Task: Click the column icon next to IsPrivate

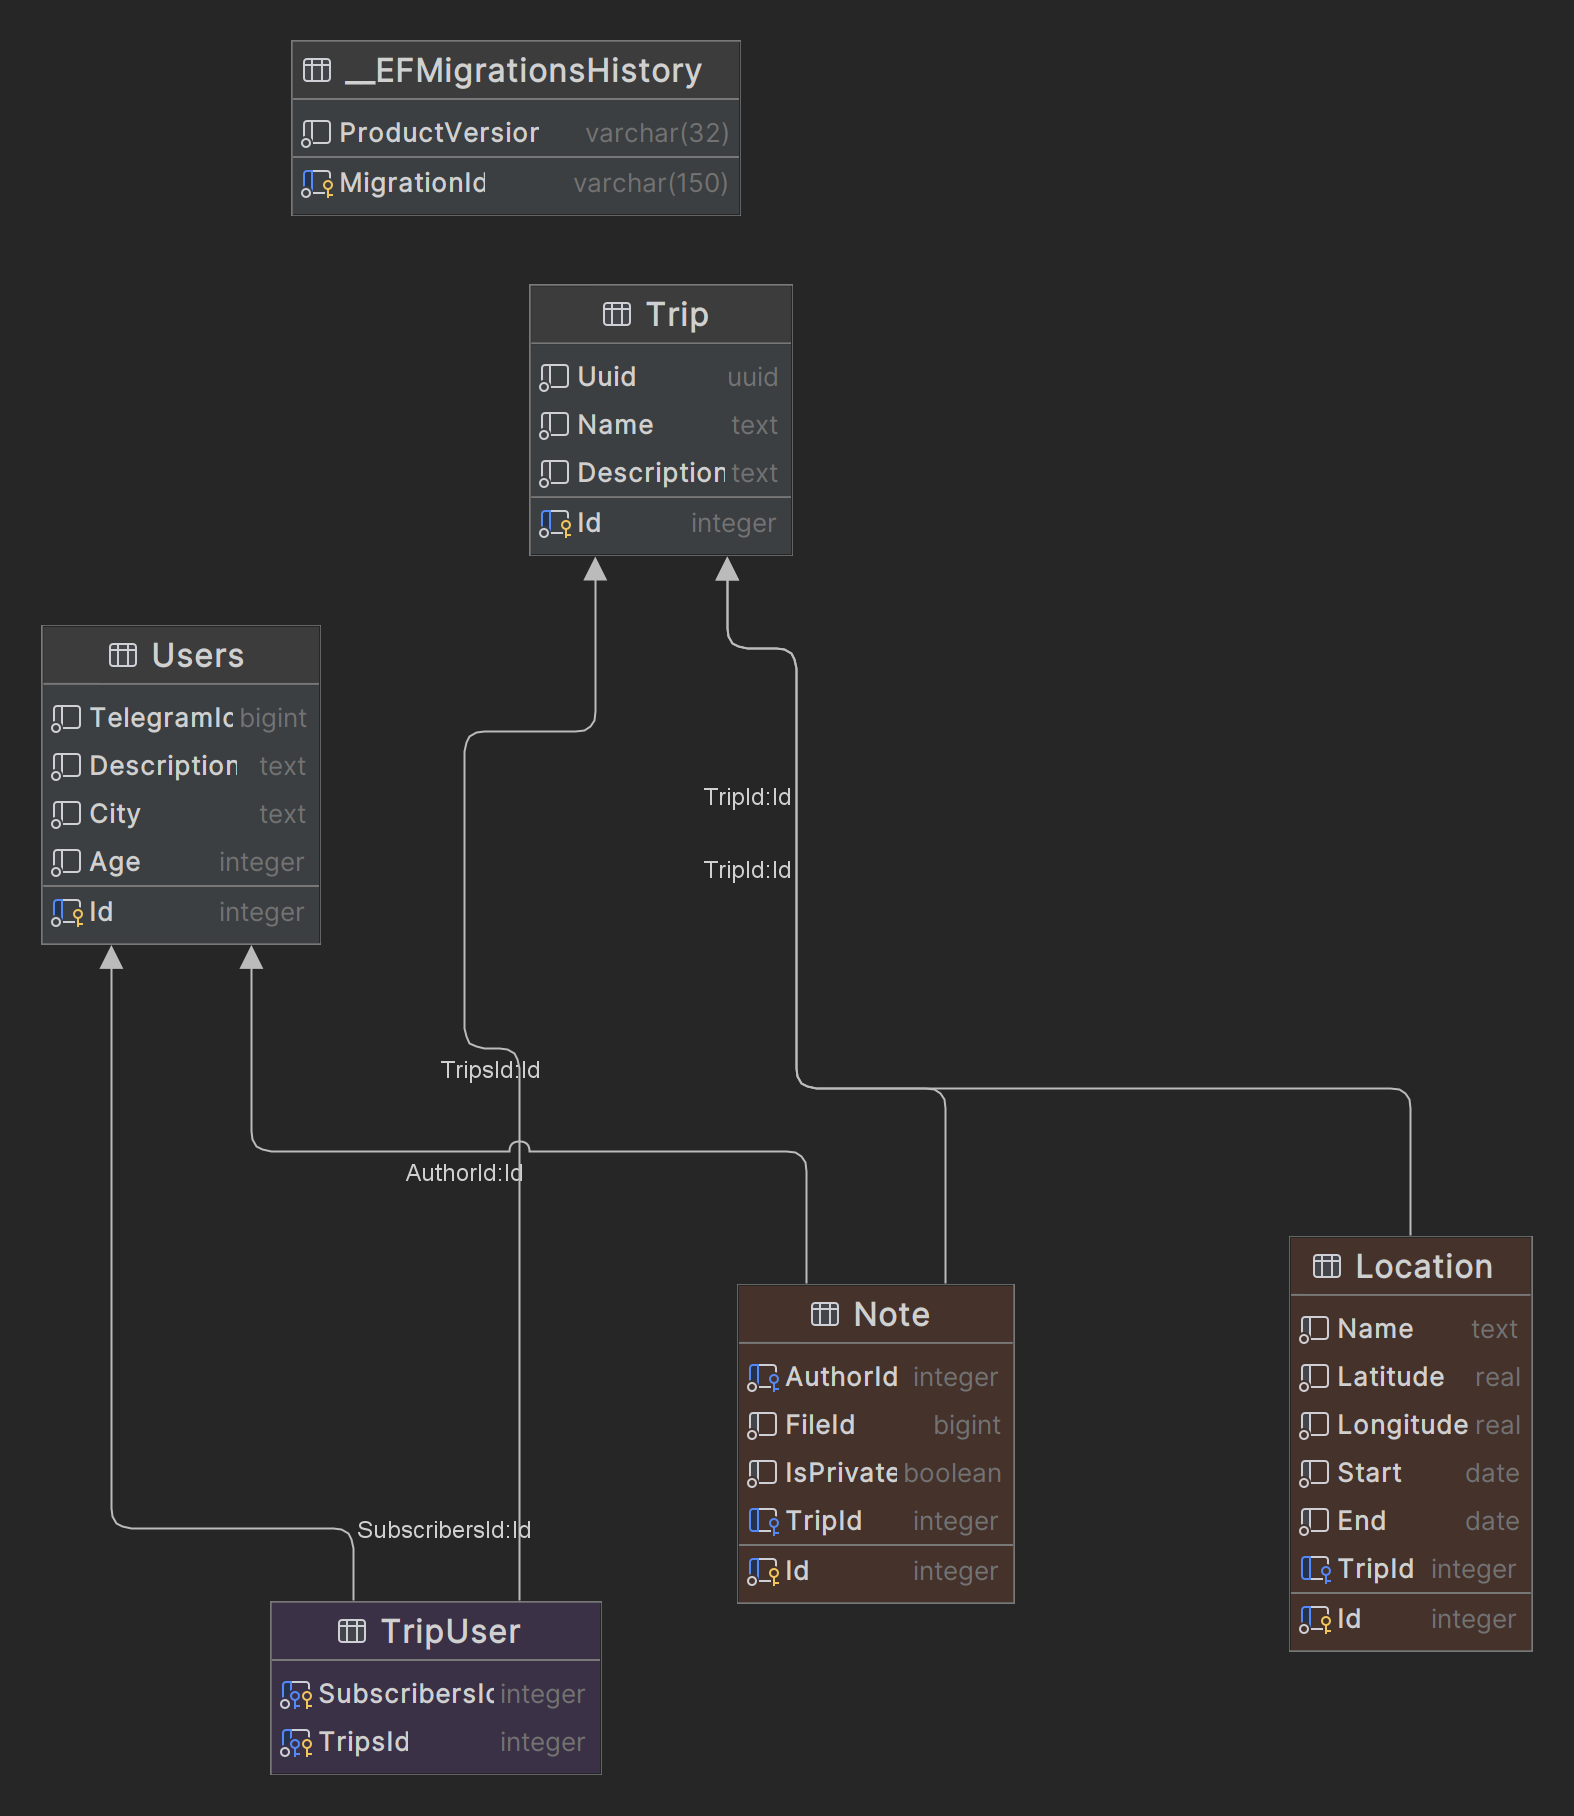Action: 762,1473
